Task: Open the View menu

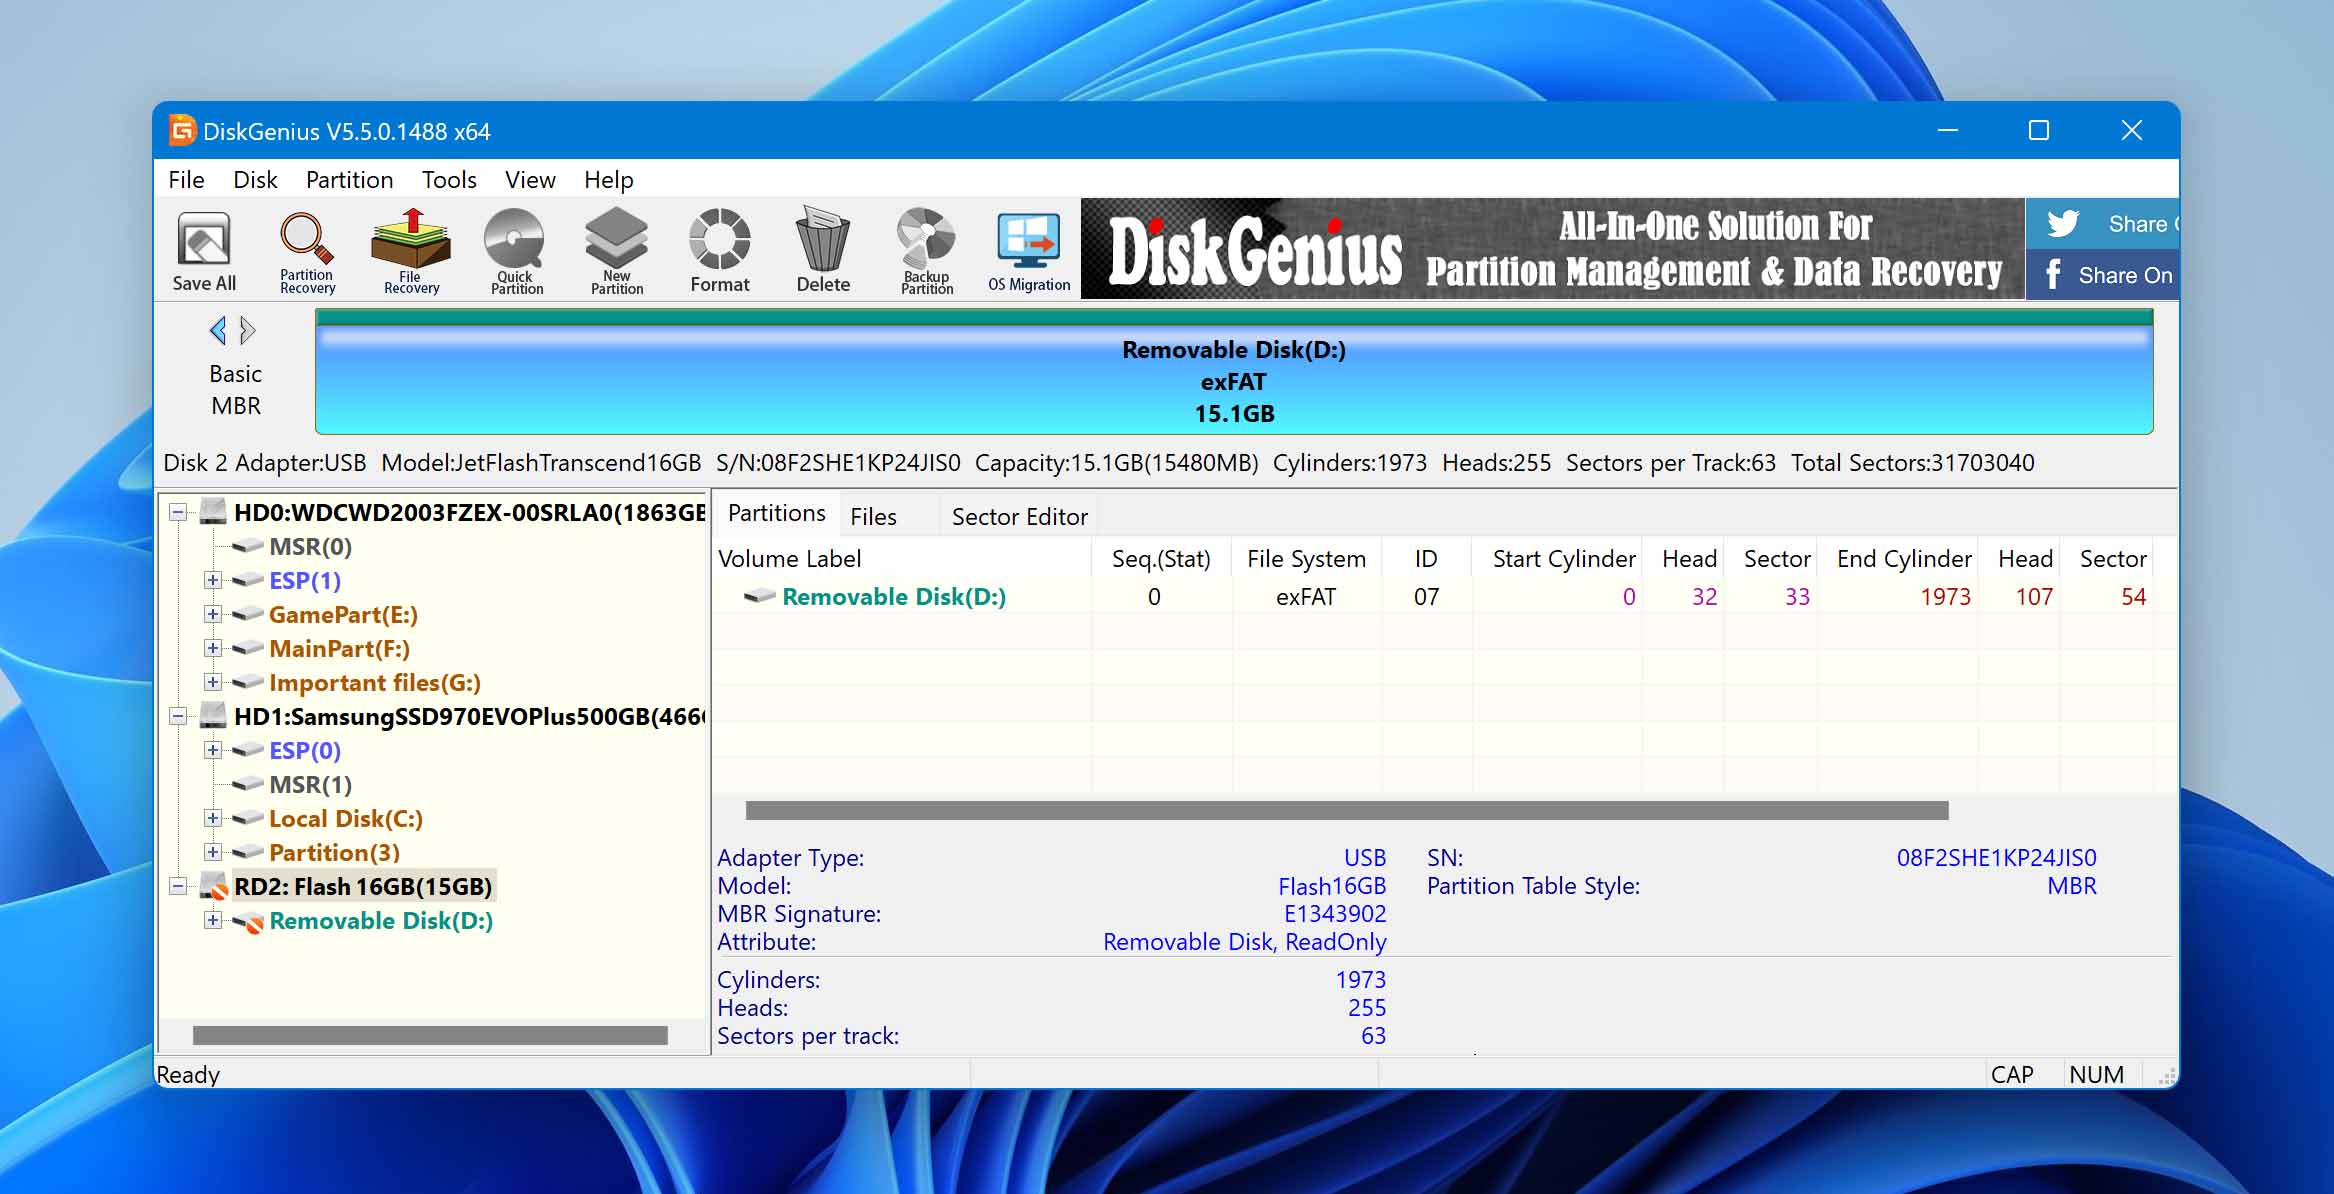Action: pyautogui.click(x=530, y=180)
